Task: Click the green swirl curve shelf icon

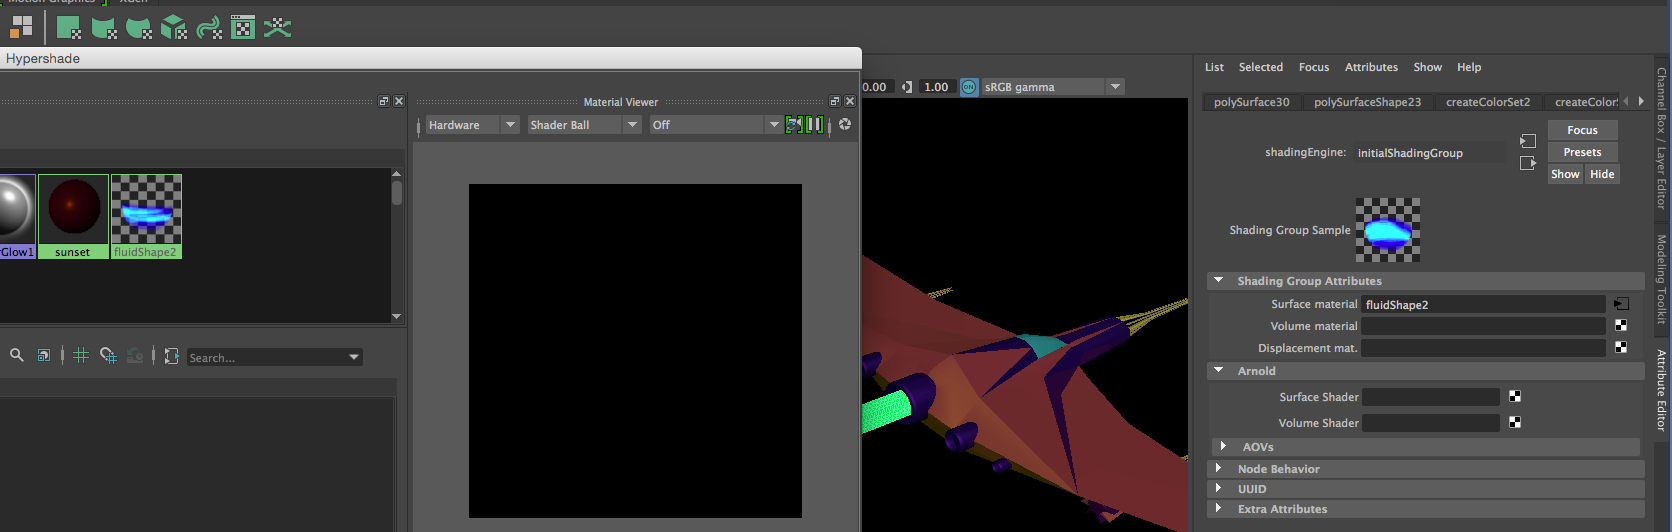Action: point(209,27)
